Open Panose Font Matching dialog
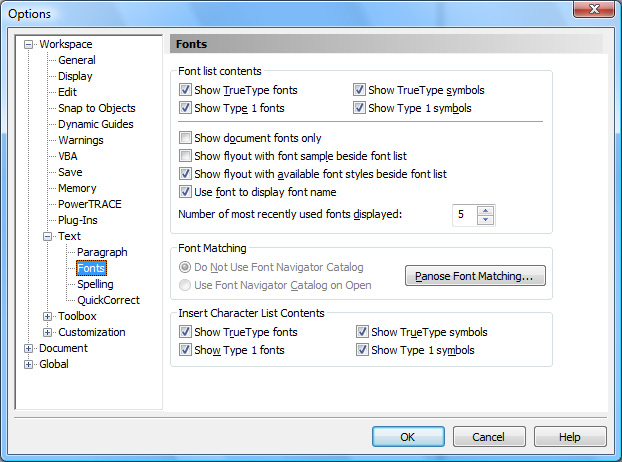 pos(475,276)
